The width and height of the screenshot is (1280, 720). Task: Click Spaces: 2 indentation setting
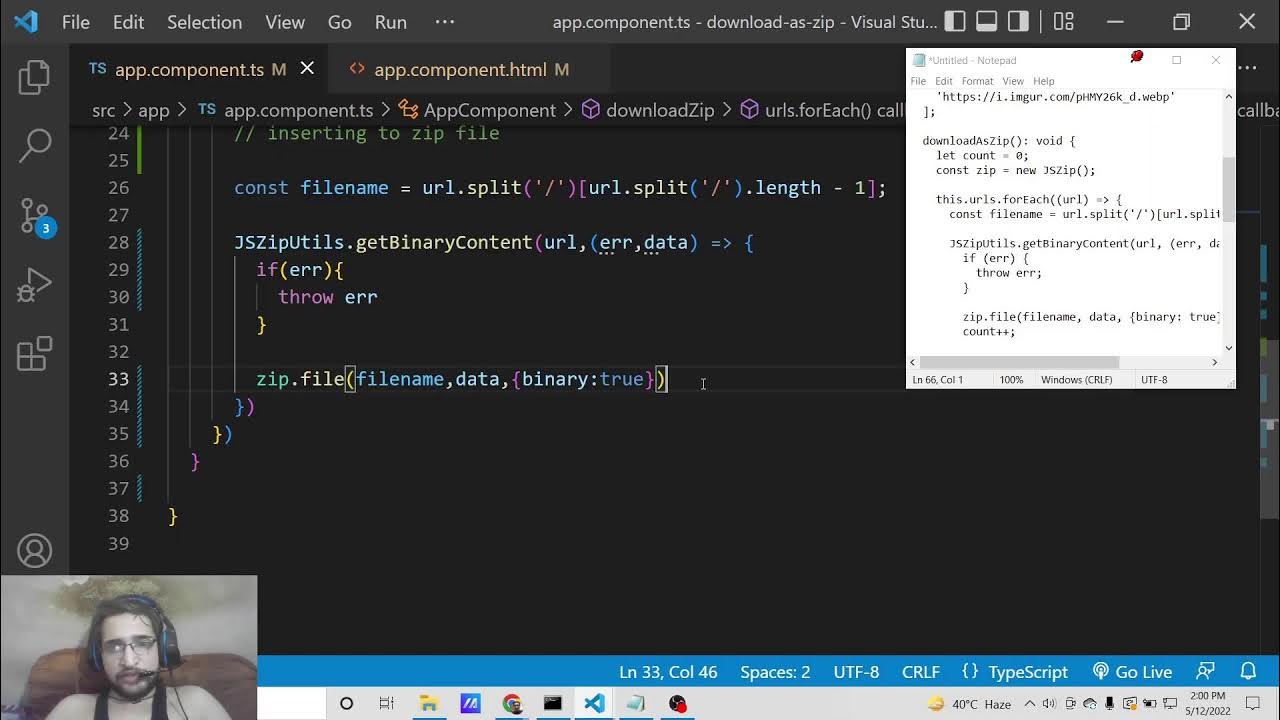(775, 672)
